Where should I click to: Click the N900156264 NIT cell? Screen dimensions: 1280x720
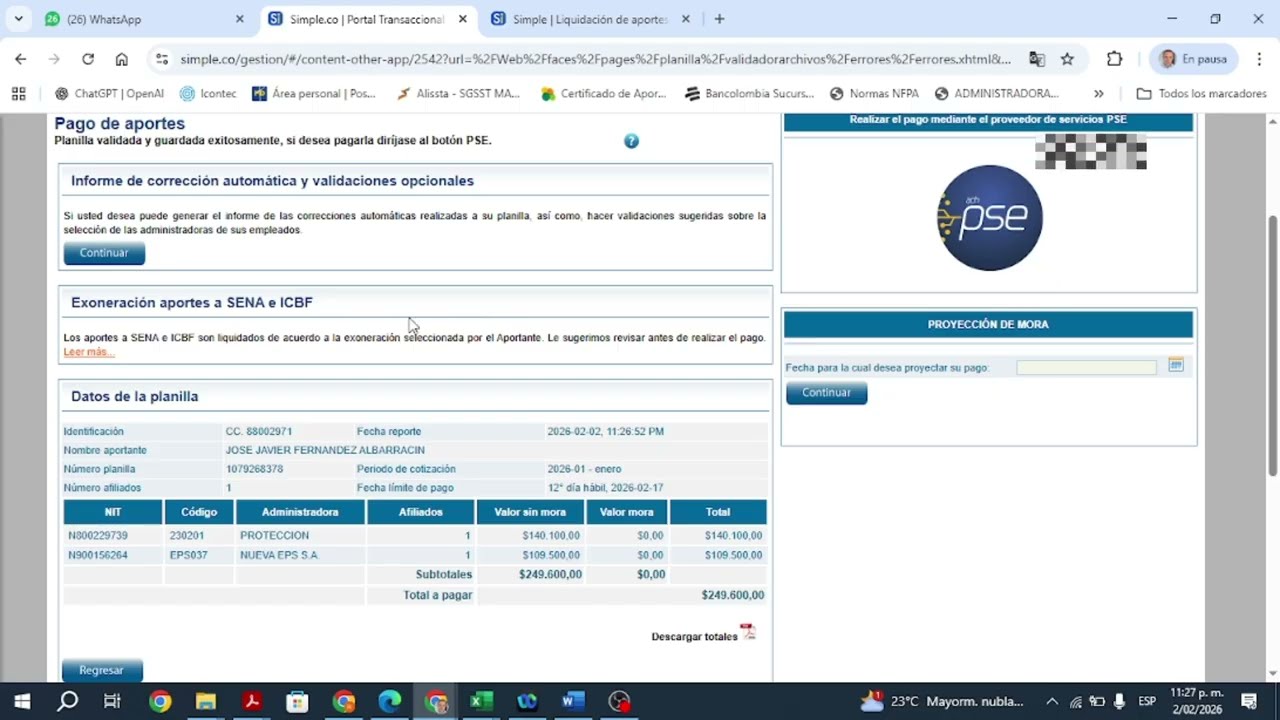113,555
